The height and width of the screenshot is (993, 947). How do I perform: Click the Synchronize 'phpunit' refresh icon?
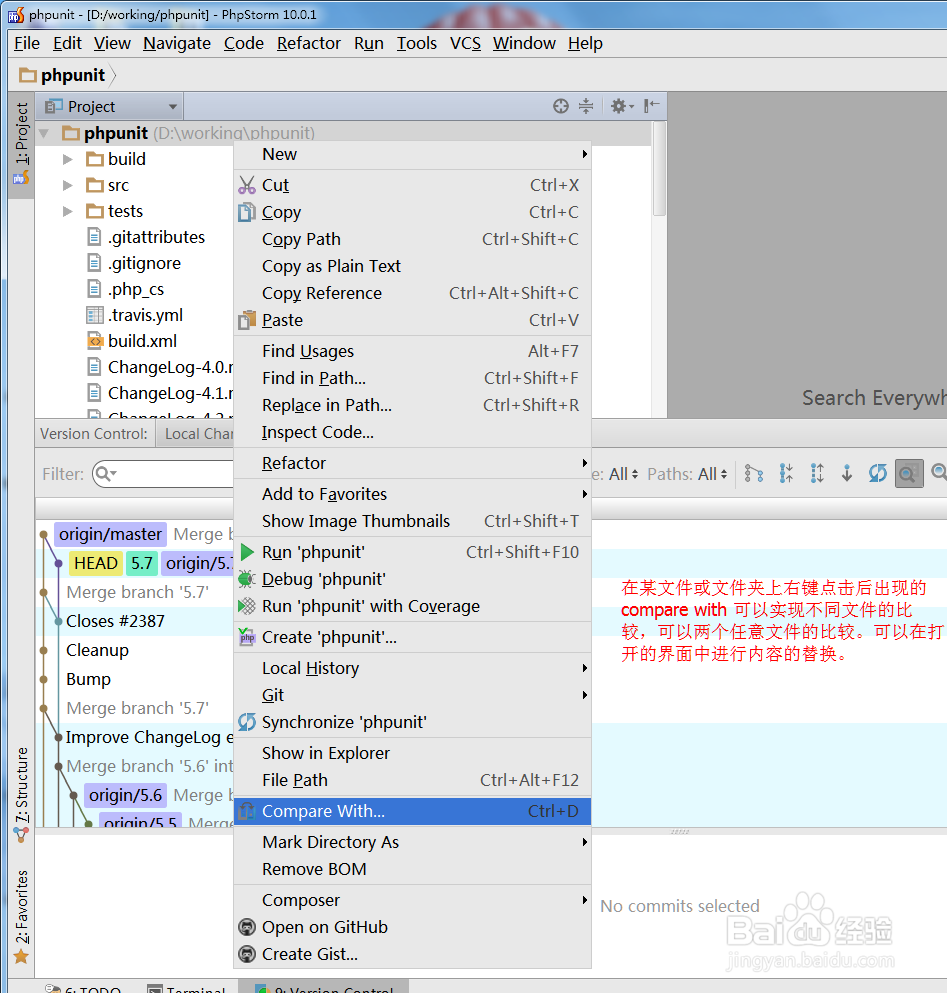click(247, 722)
